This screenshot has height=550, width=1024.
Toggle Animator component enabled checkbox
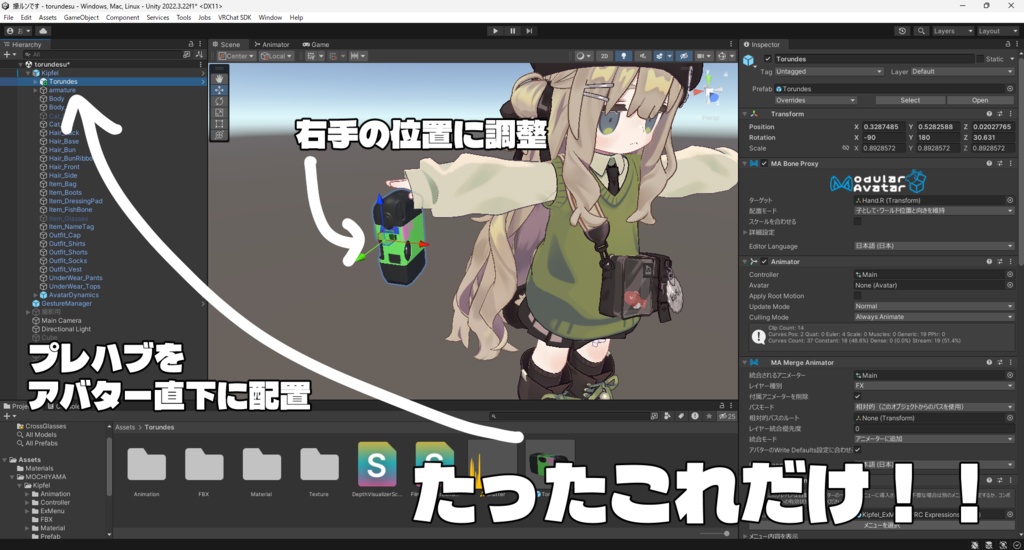764,261
